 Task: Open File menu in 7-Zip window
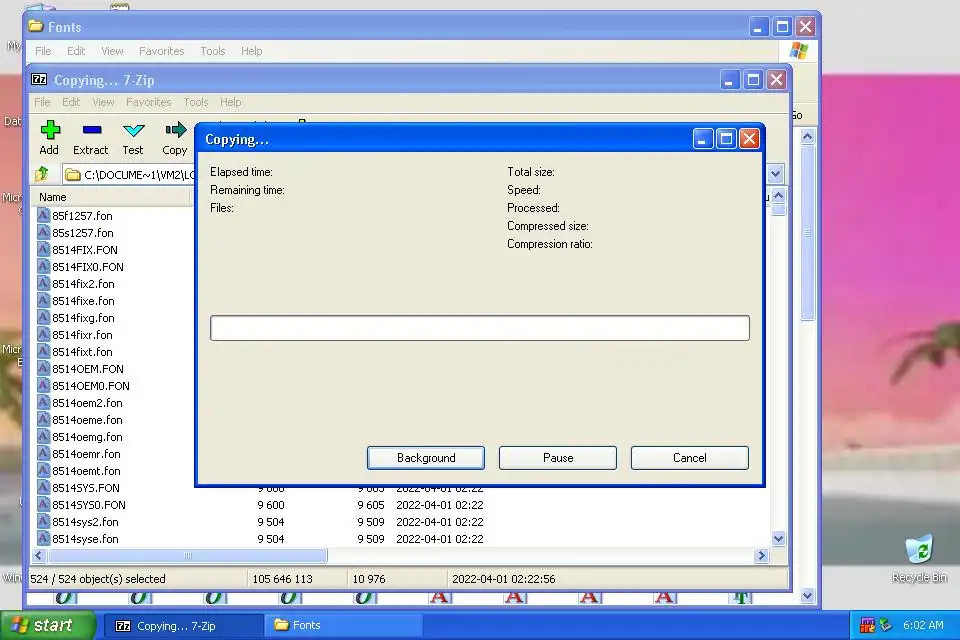42,102
